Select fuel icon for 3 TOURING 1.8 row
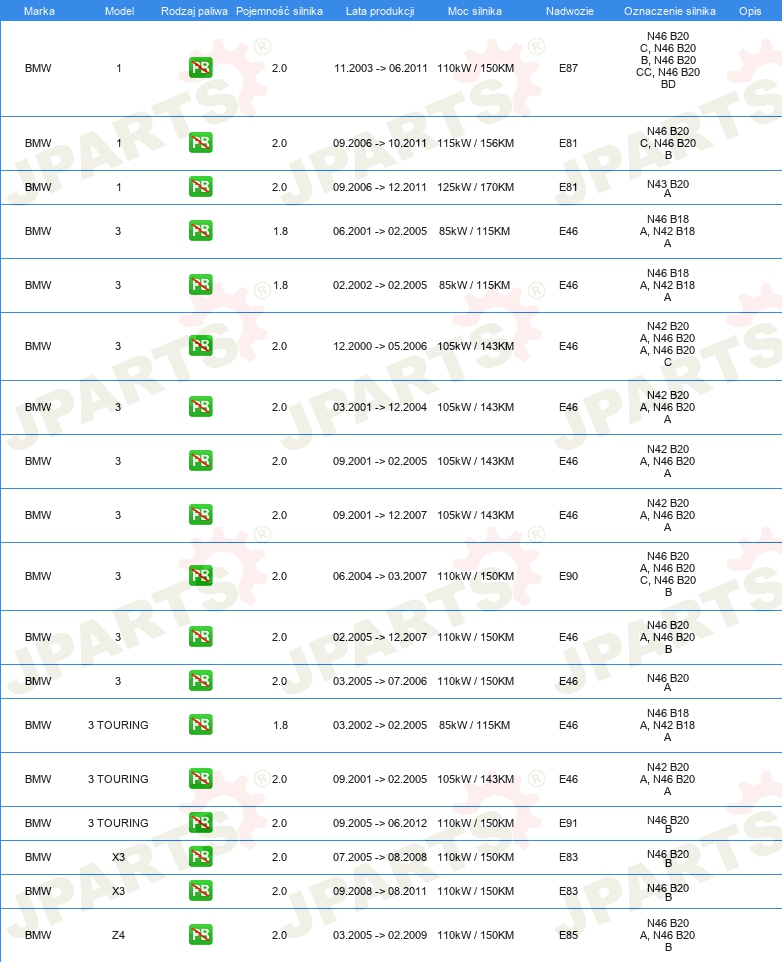 coord(201,725)
